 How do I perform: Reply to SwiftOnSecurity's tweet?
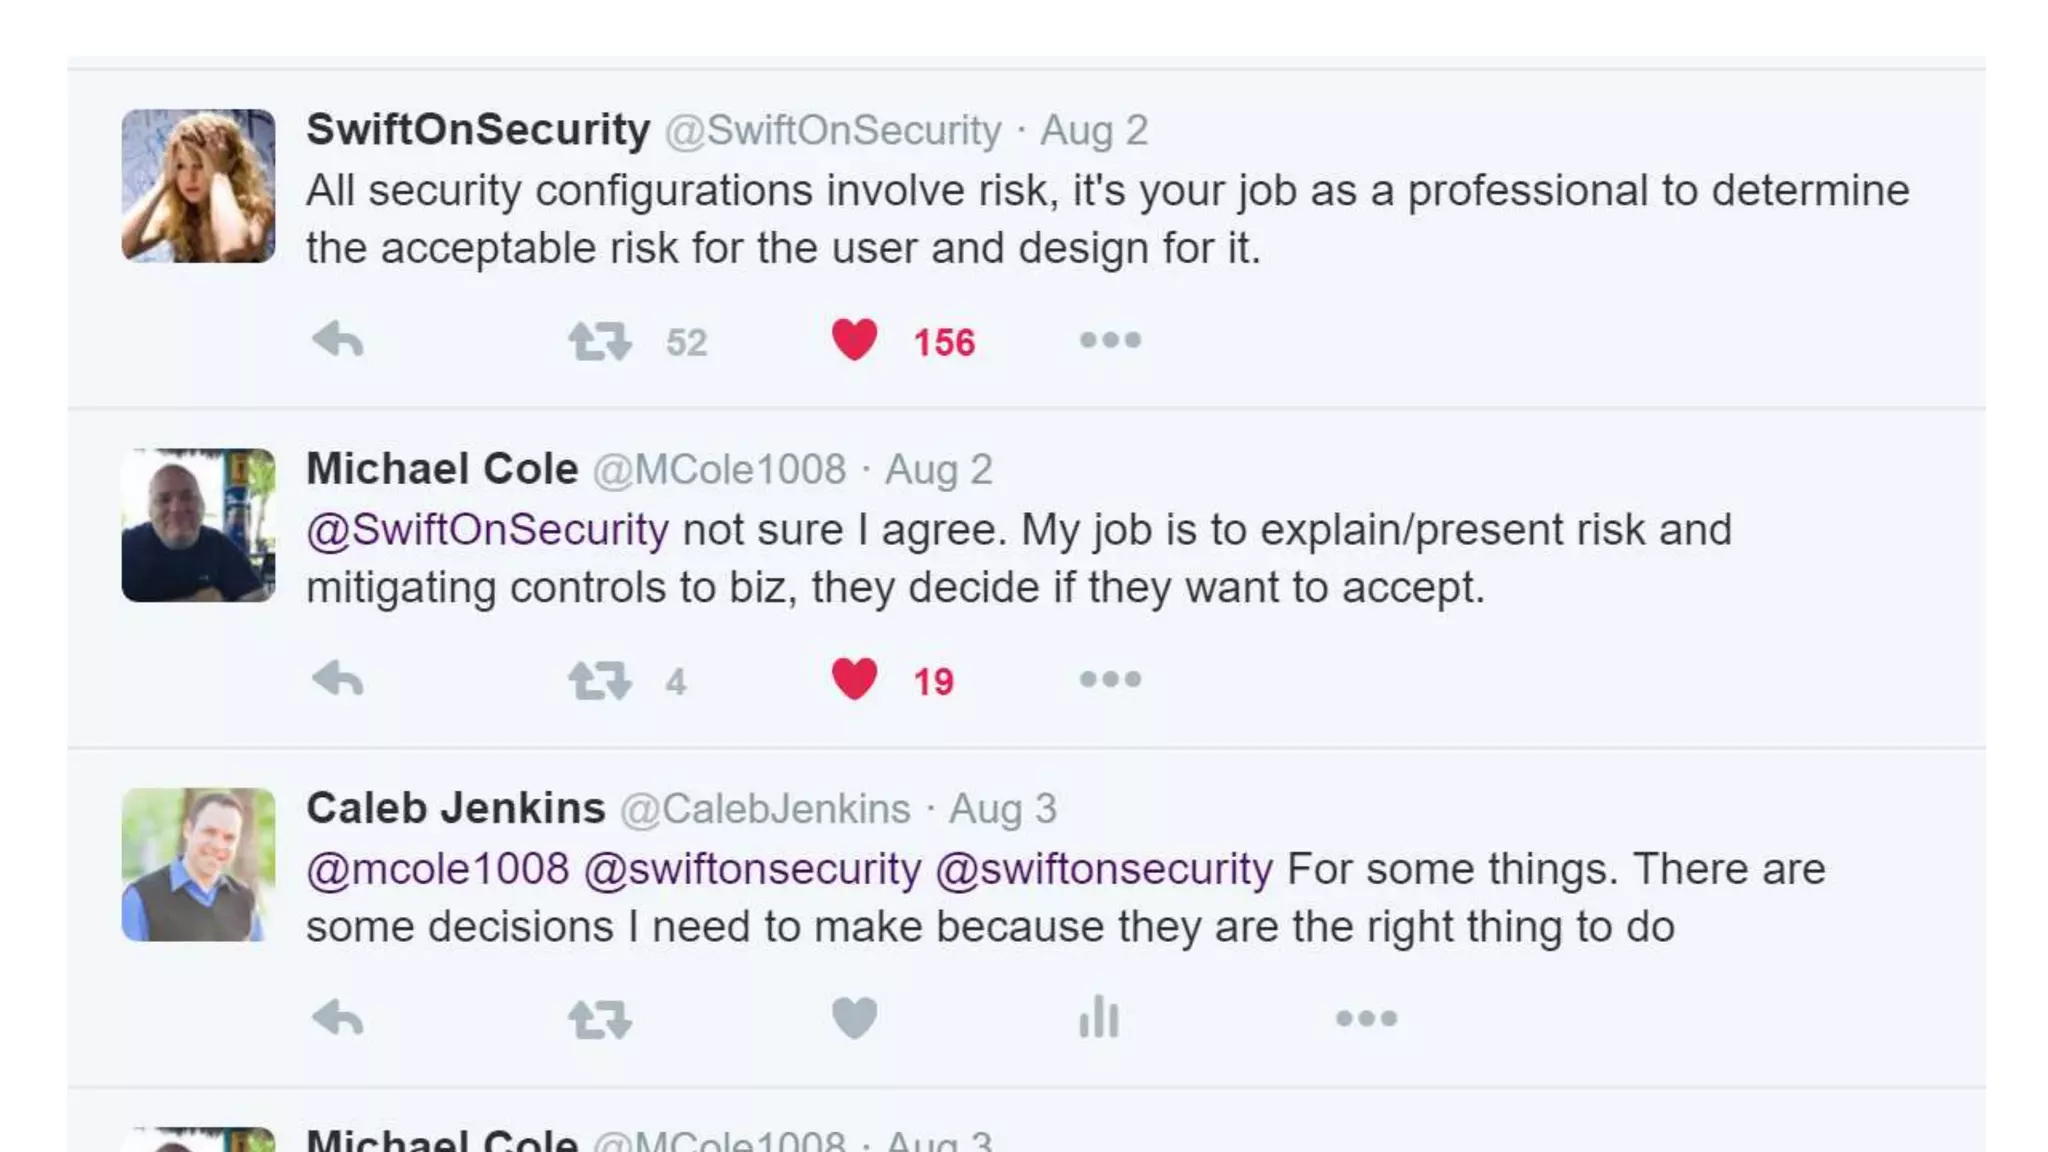pyautogui.click(x=338, y=341)
